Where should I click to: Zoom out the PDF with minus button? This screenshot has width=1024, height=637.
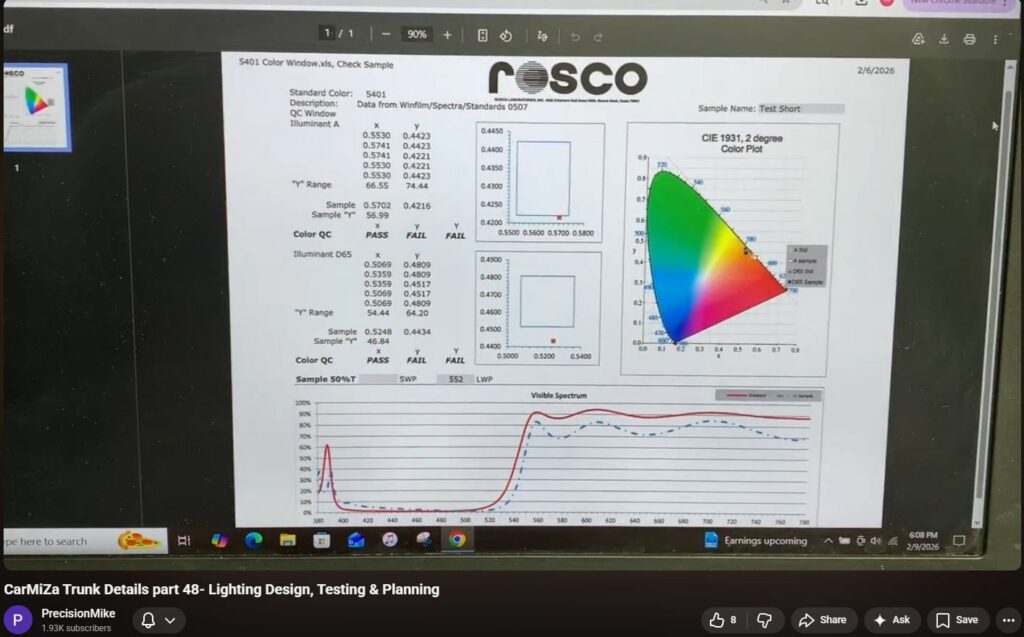click(386, 35)
